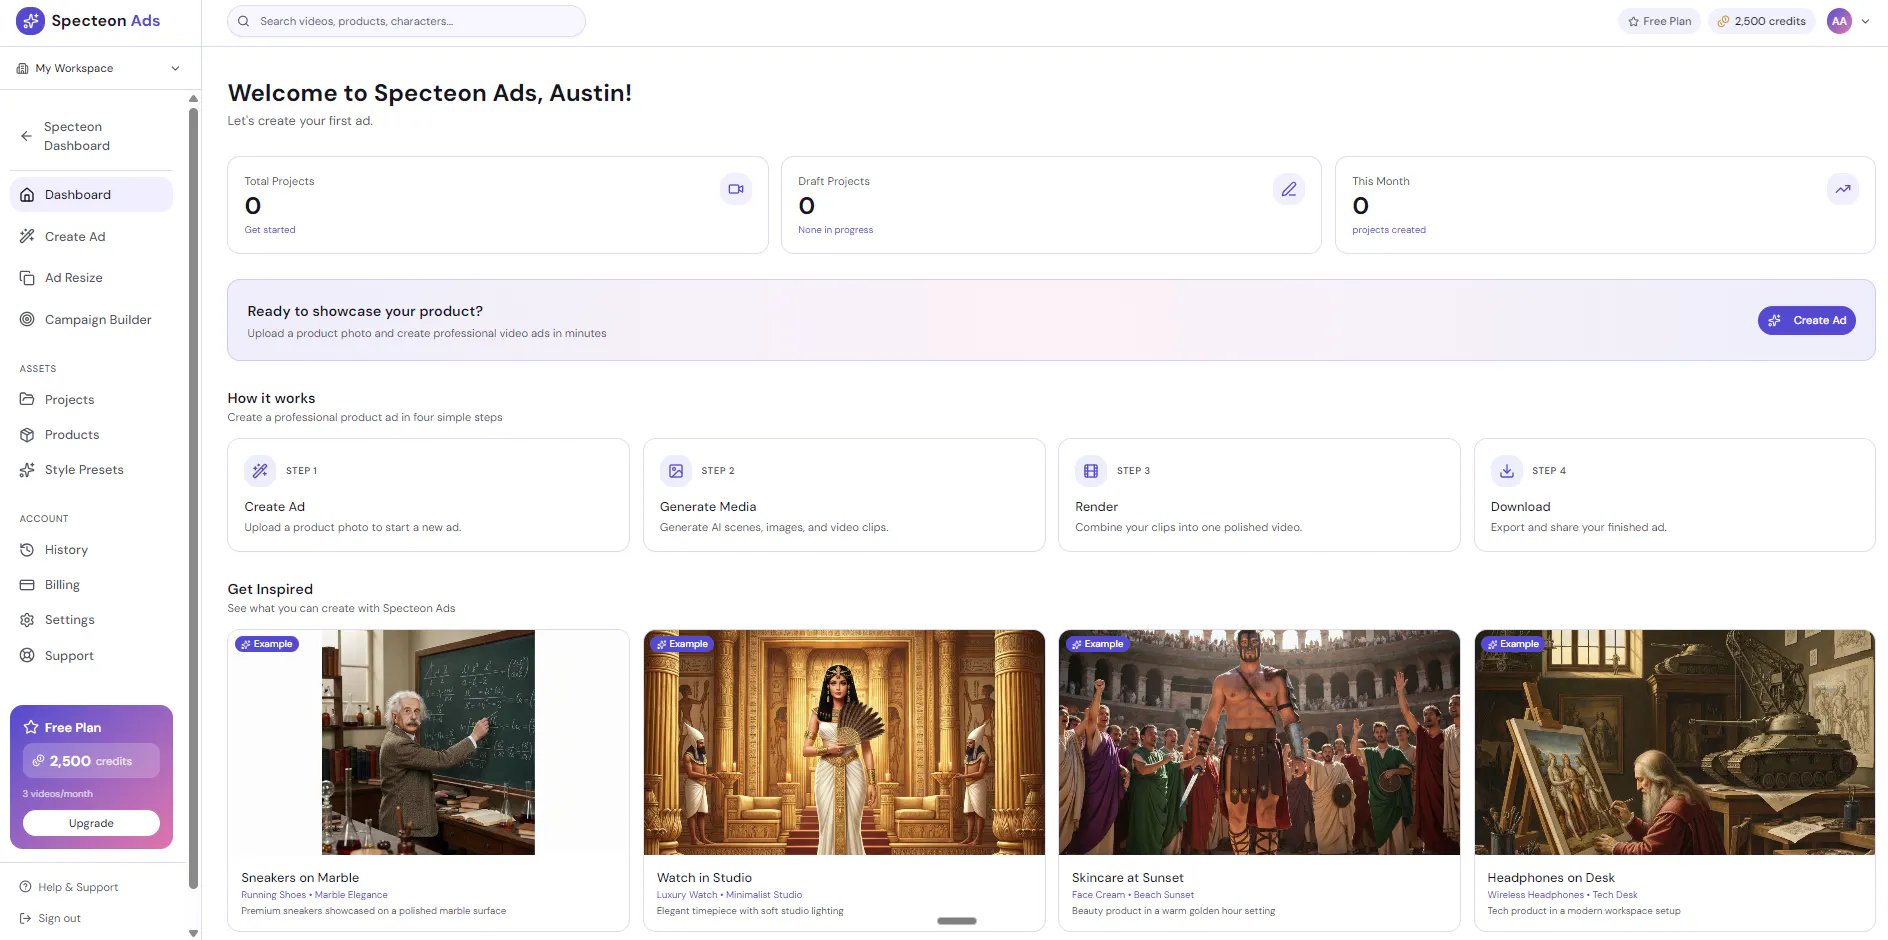Click the 'projects created' text
1888x940 pixels.
(x=1389, y=230)
